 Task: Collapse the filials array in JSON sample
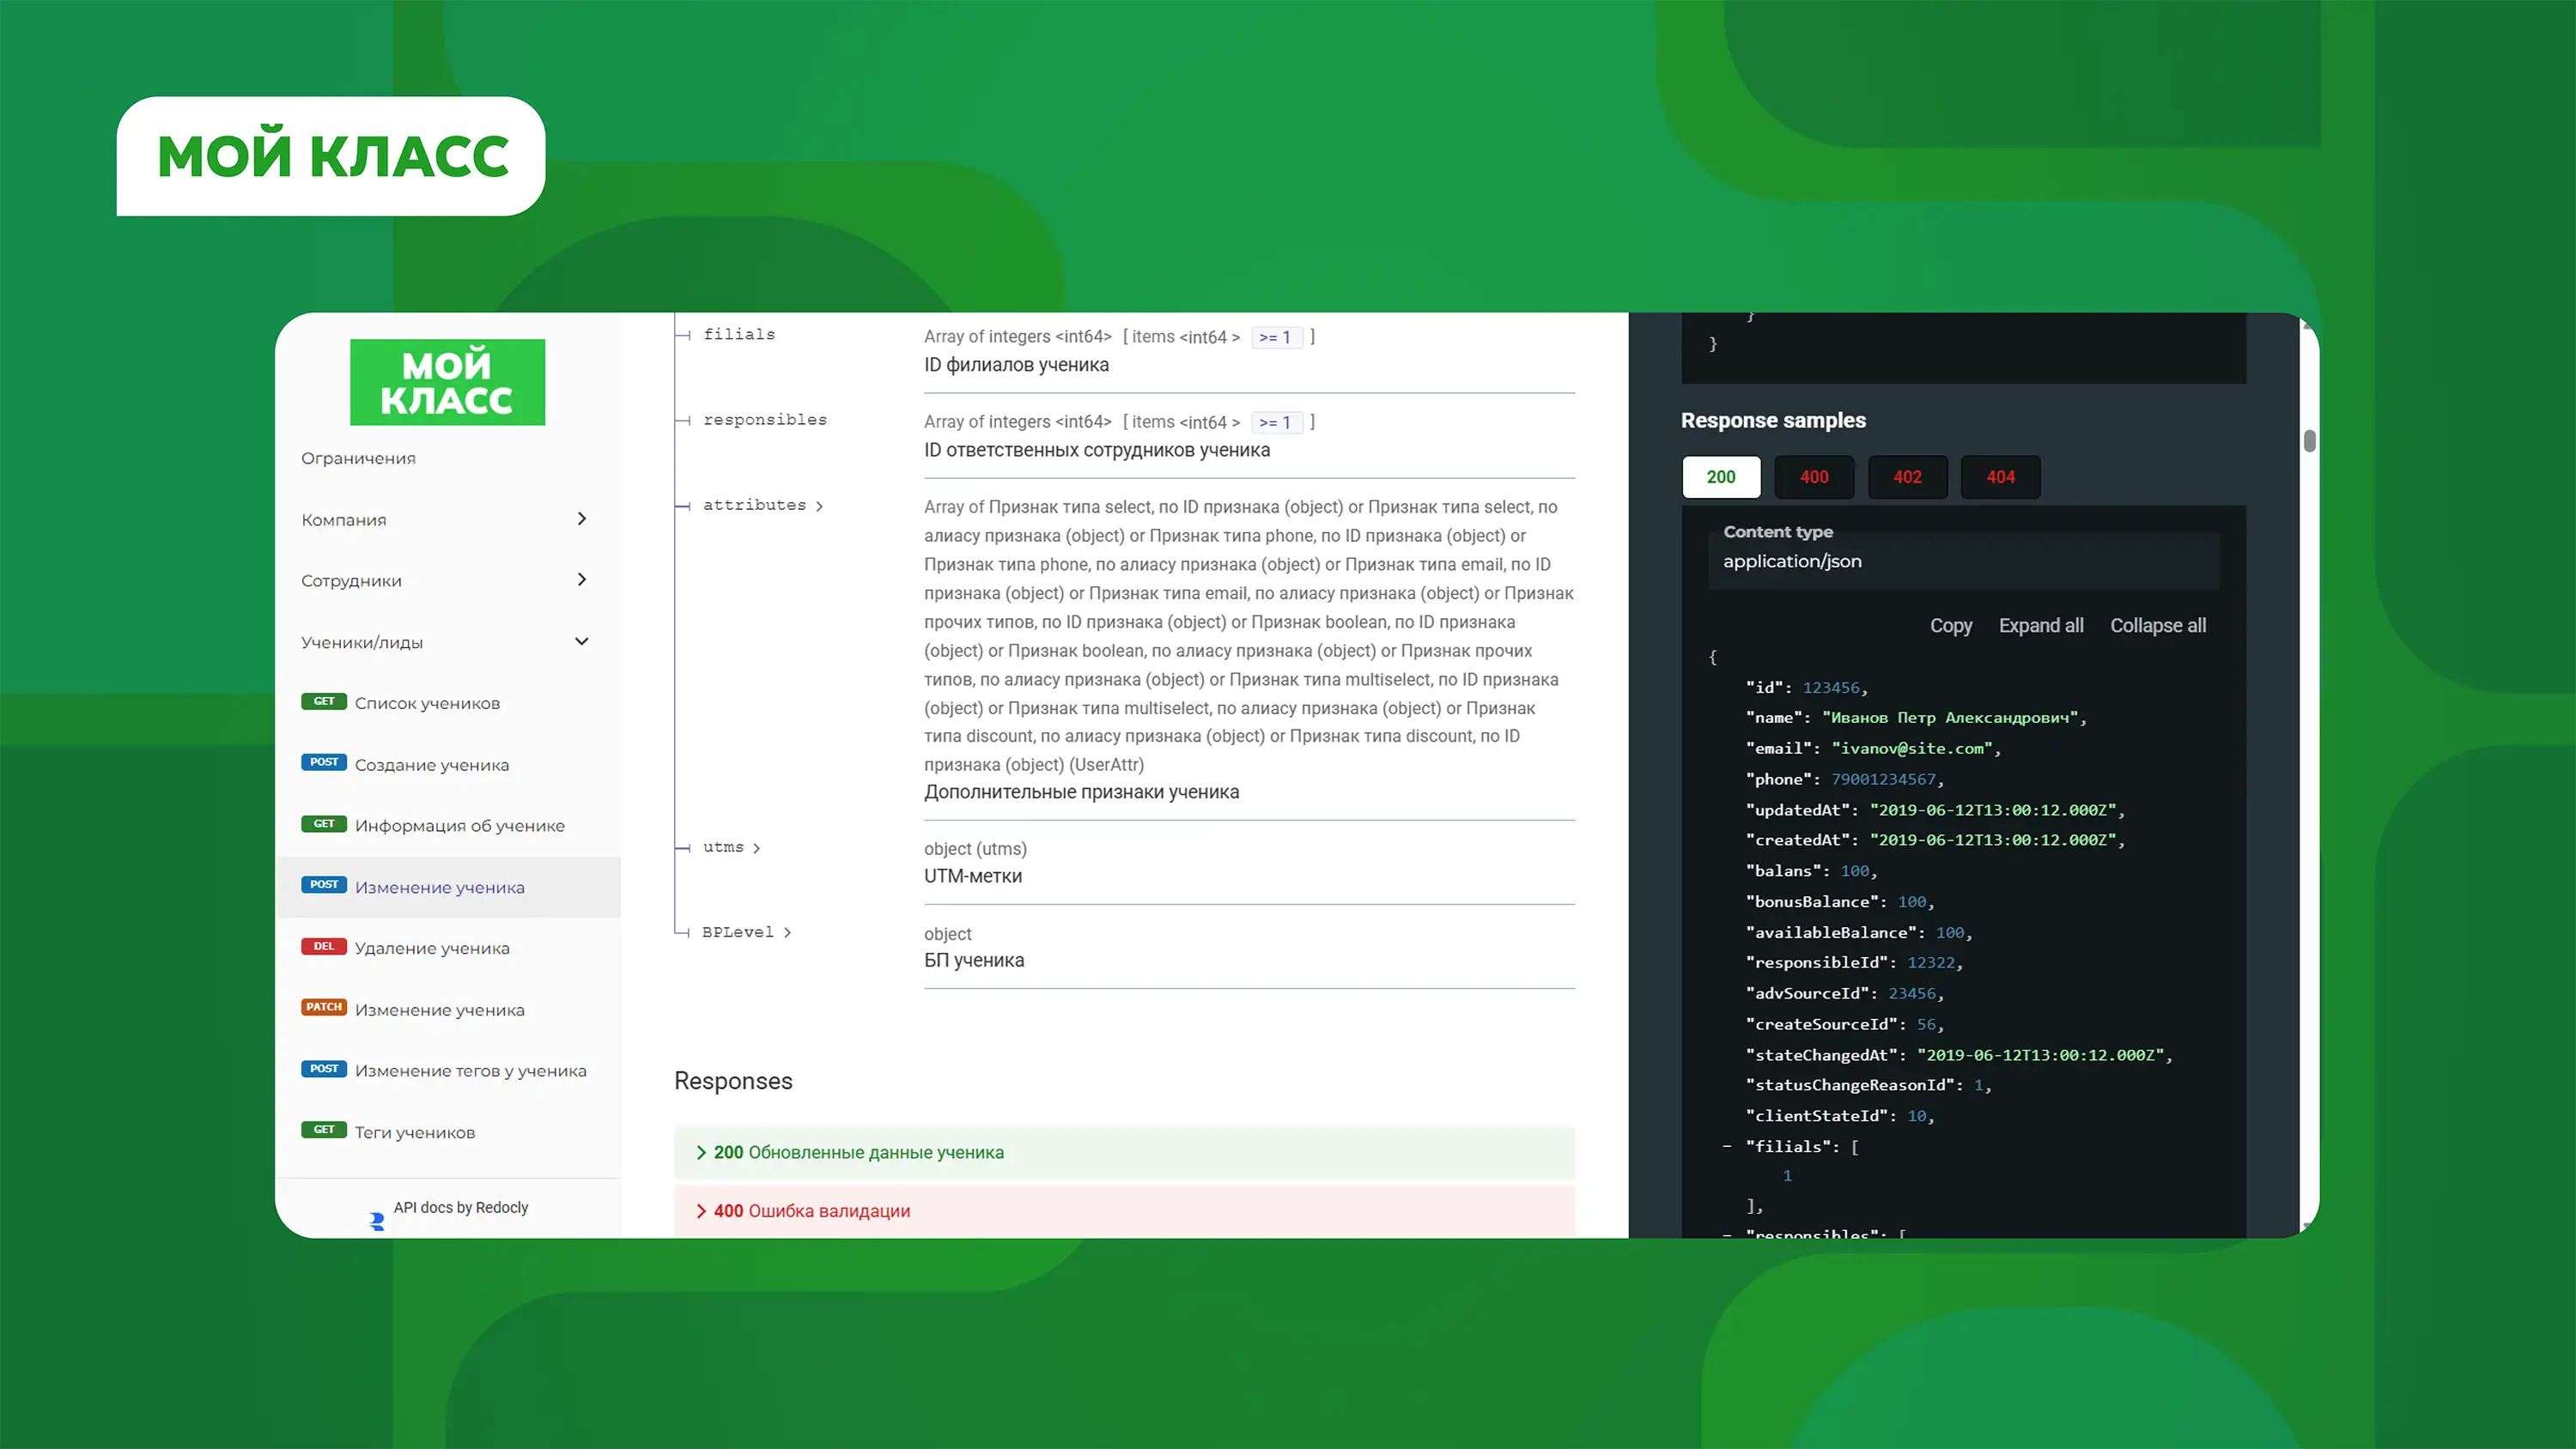pos(1727,1147)
